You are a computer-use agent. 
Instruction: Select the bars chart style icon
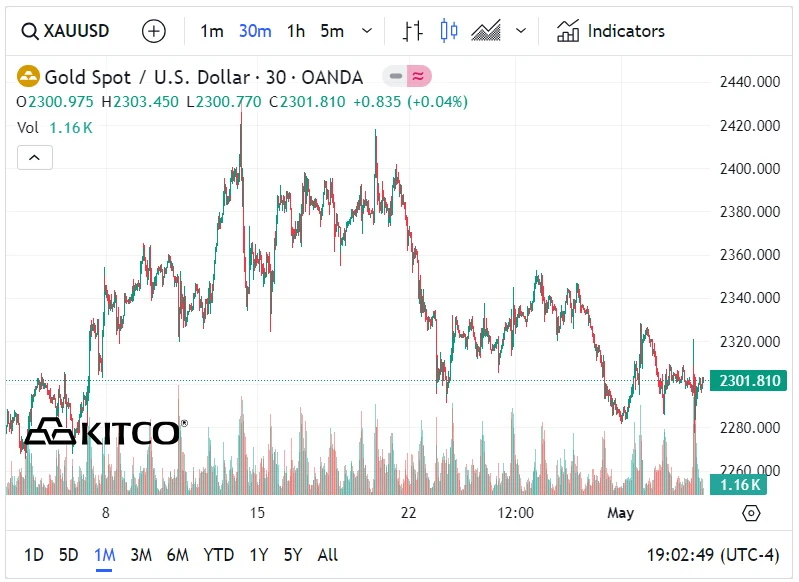point(412,31)
